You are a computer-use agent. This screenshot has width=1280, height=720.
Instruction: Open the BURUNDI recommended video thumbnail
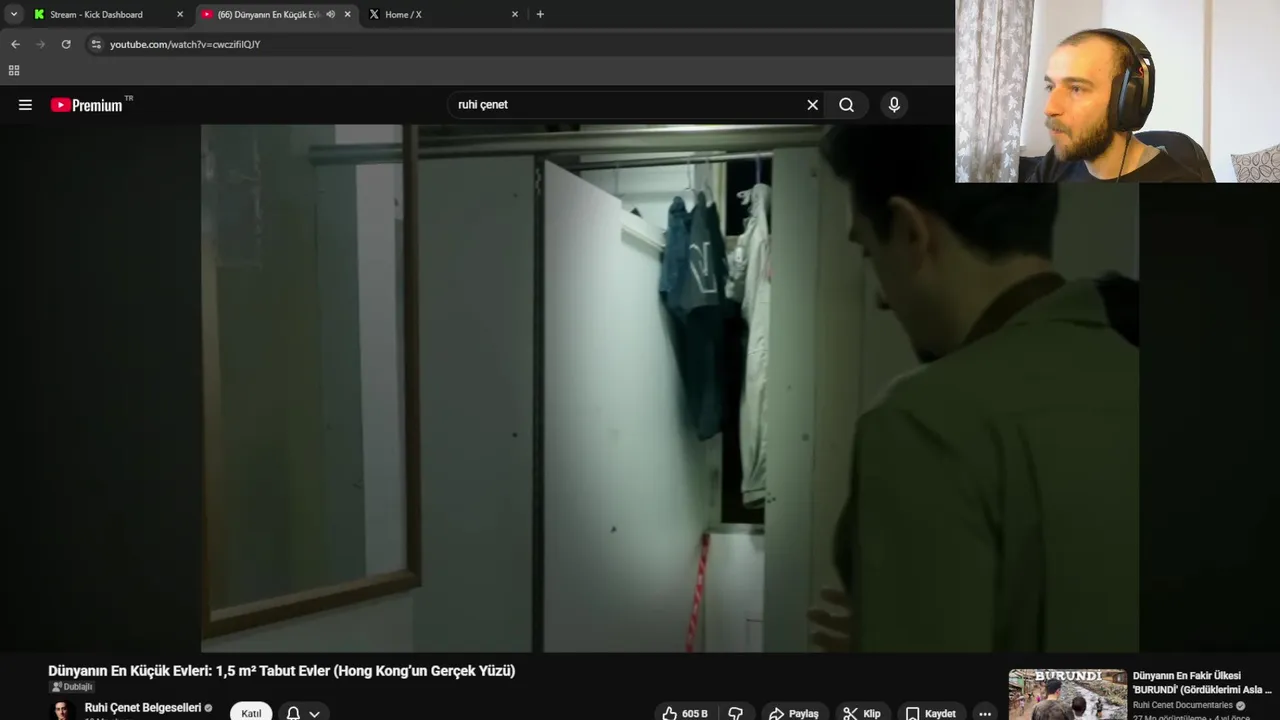(1067, 694)
